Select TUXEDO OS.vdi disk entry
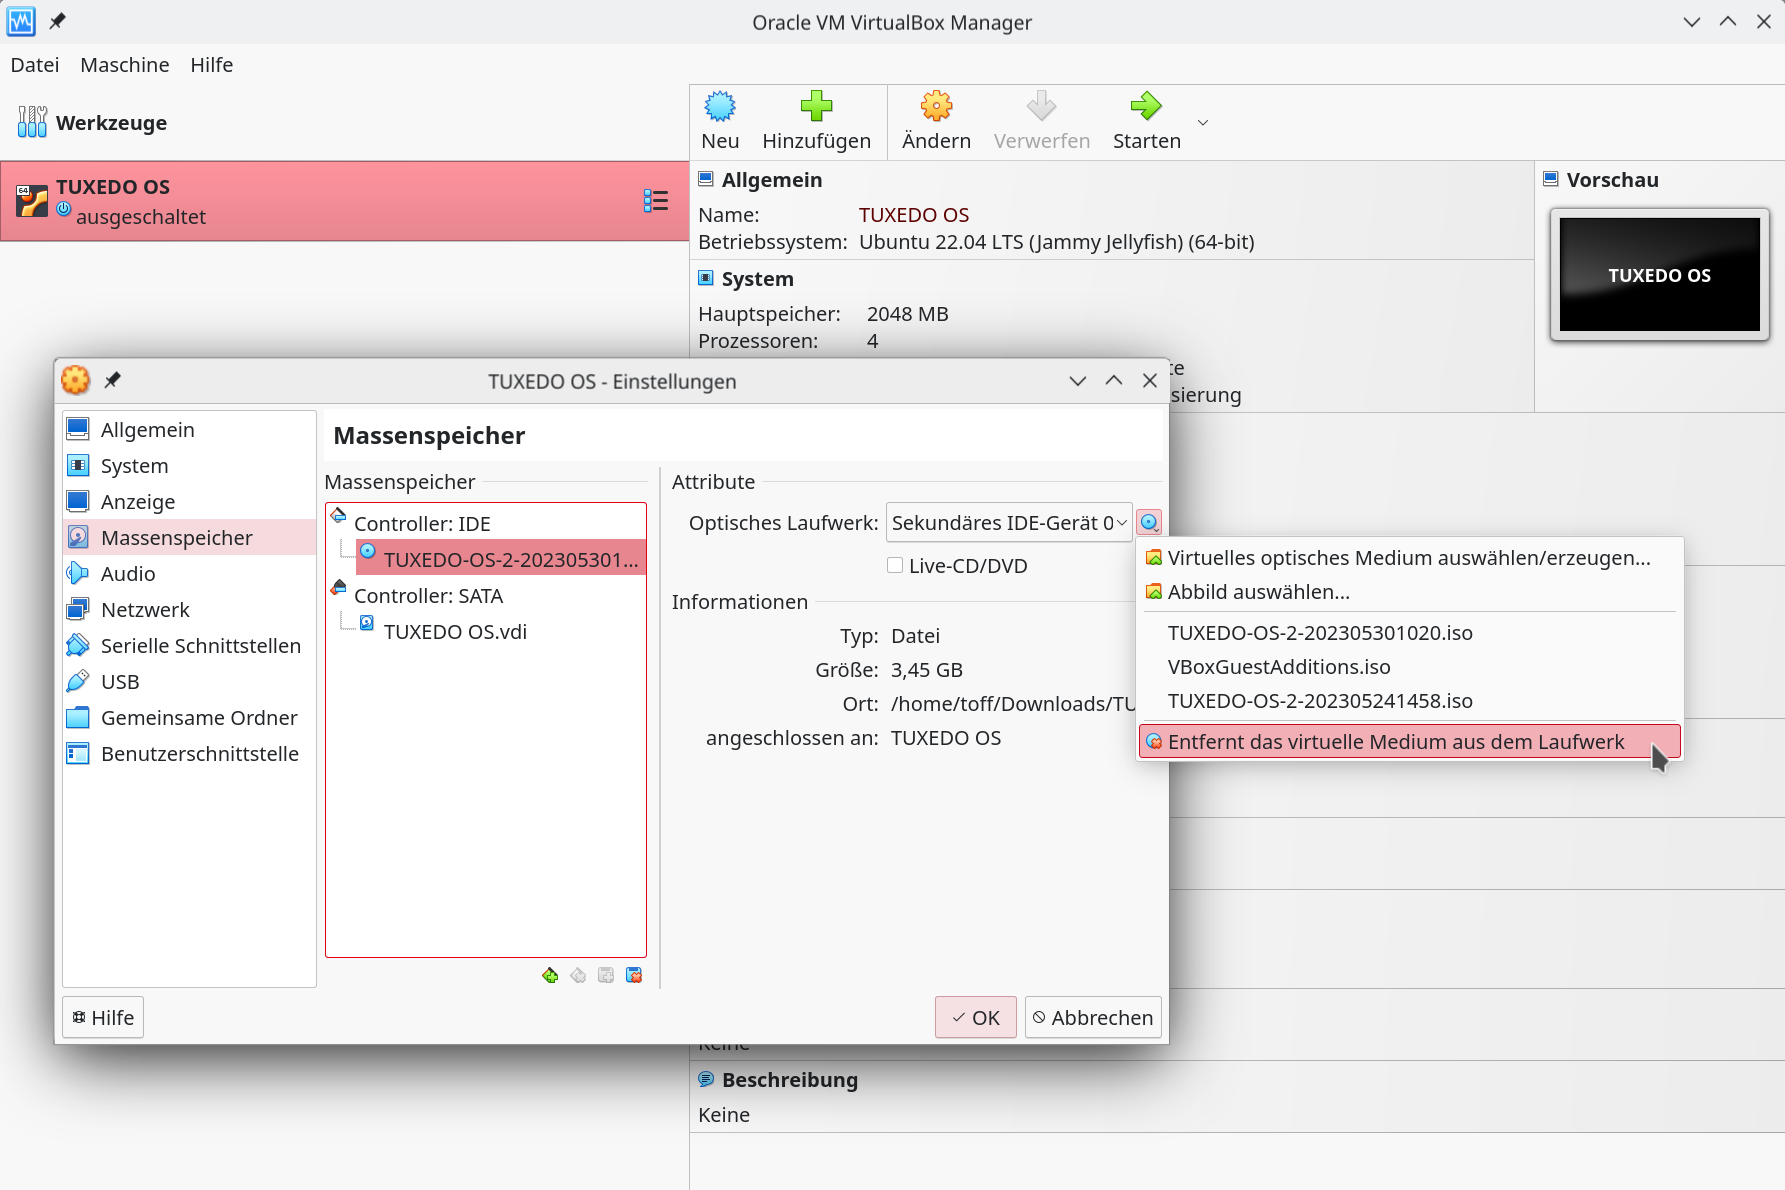The width and height of the screenshot is (1785, 1190). point(455,632)
